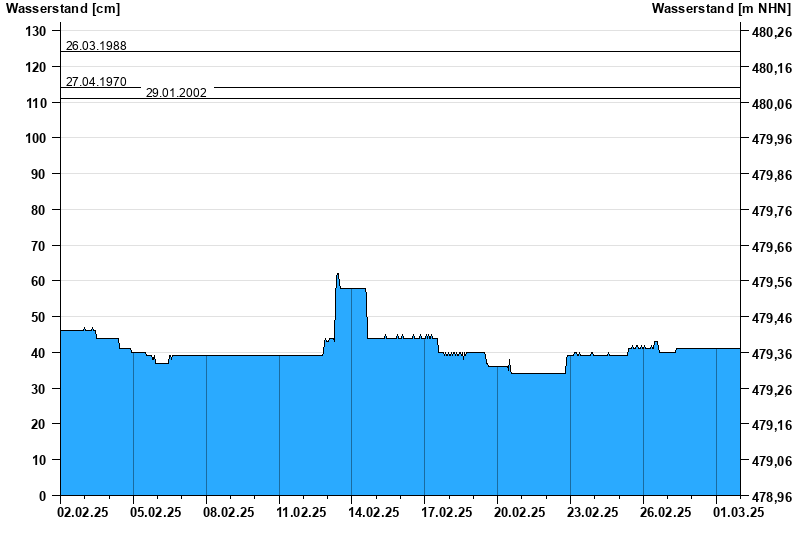Click the 01.03.25 date label
This screenshot has height=550, width=800.
739,512
